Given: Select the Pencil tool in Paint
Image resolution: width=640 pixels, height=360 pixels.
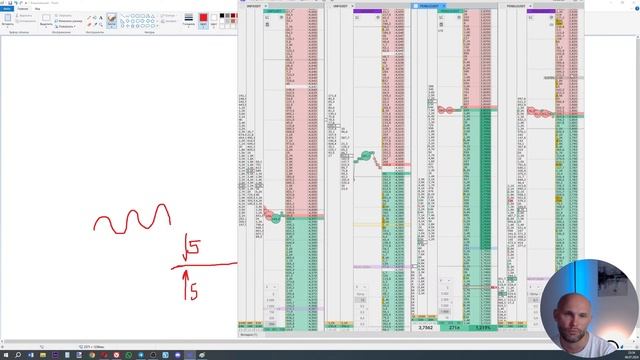Looking at the screenshot, I should (x=89, y=18).
